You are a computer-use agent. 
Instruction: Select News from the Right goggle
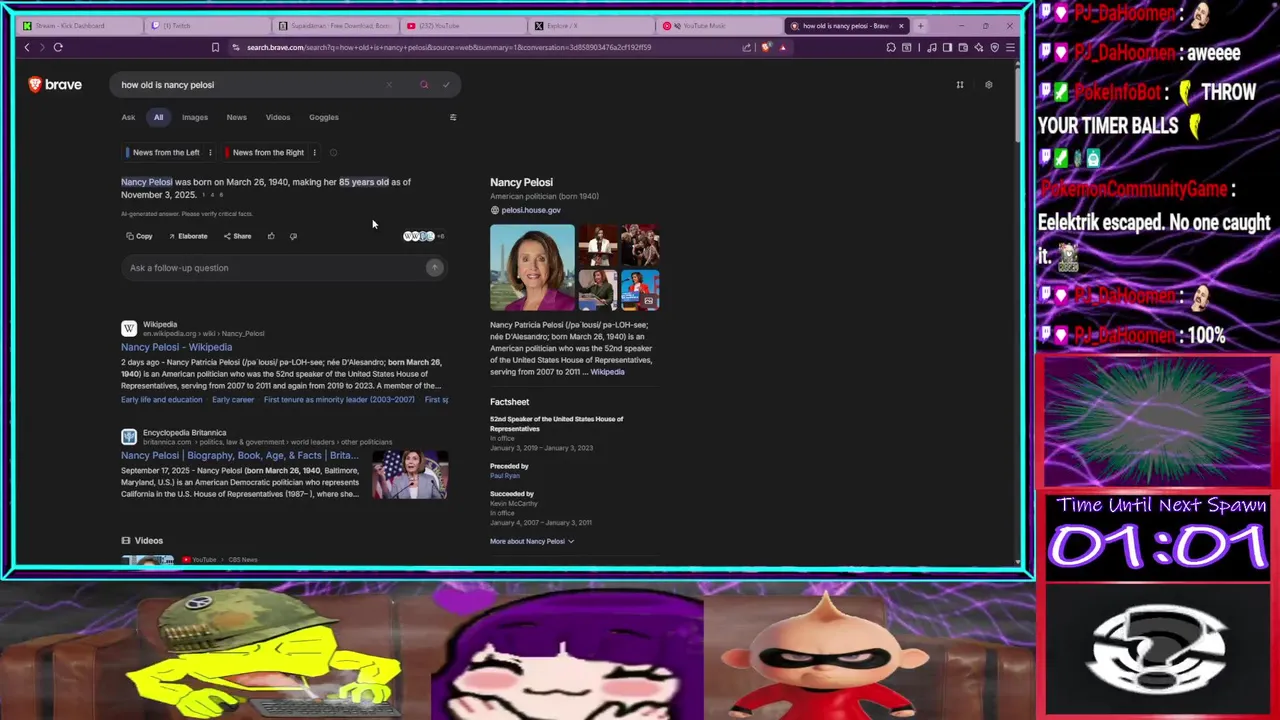pos(267,153)
